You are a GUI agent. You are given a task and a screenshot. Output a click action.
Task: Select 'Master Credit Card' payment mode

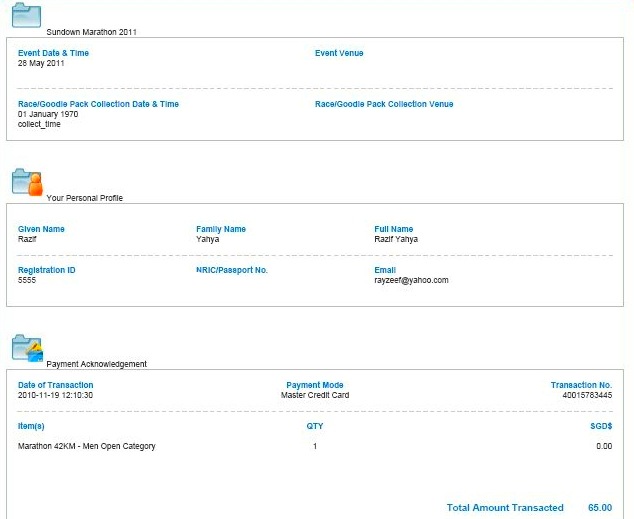315,395
